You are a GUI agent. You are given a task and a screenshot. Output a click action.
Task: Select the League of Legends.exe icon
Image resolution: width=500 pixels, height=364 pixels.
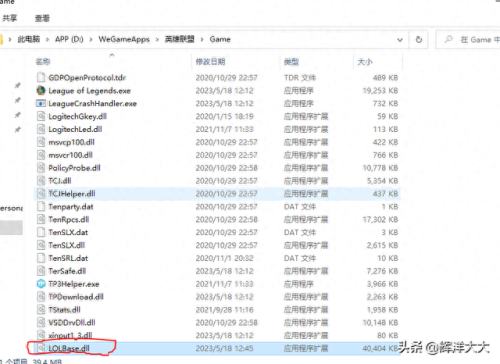41,90
